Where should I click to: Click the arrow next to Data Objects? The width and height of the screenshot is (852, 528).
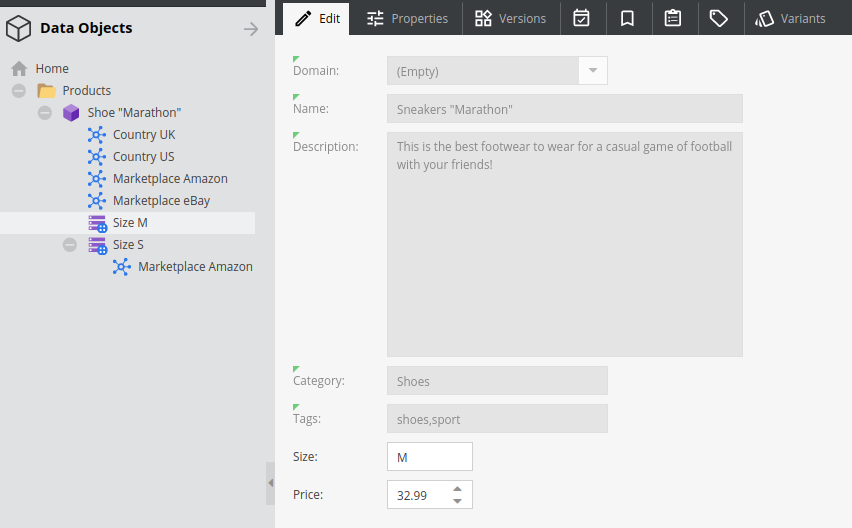pyautogui.click(x=250, y=29)
